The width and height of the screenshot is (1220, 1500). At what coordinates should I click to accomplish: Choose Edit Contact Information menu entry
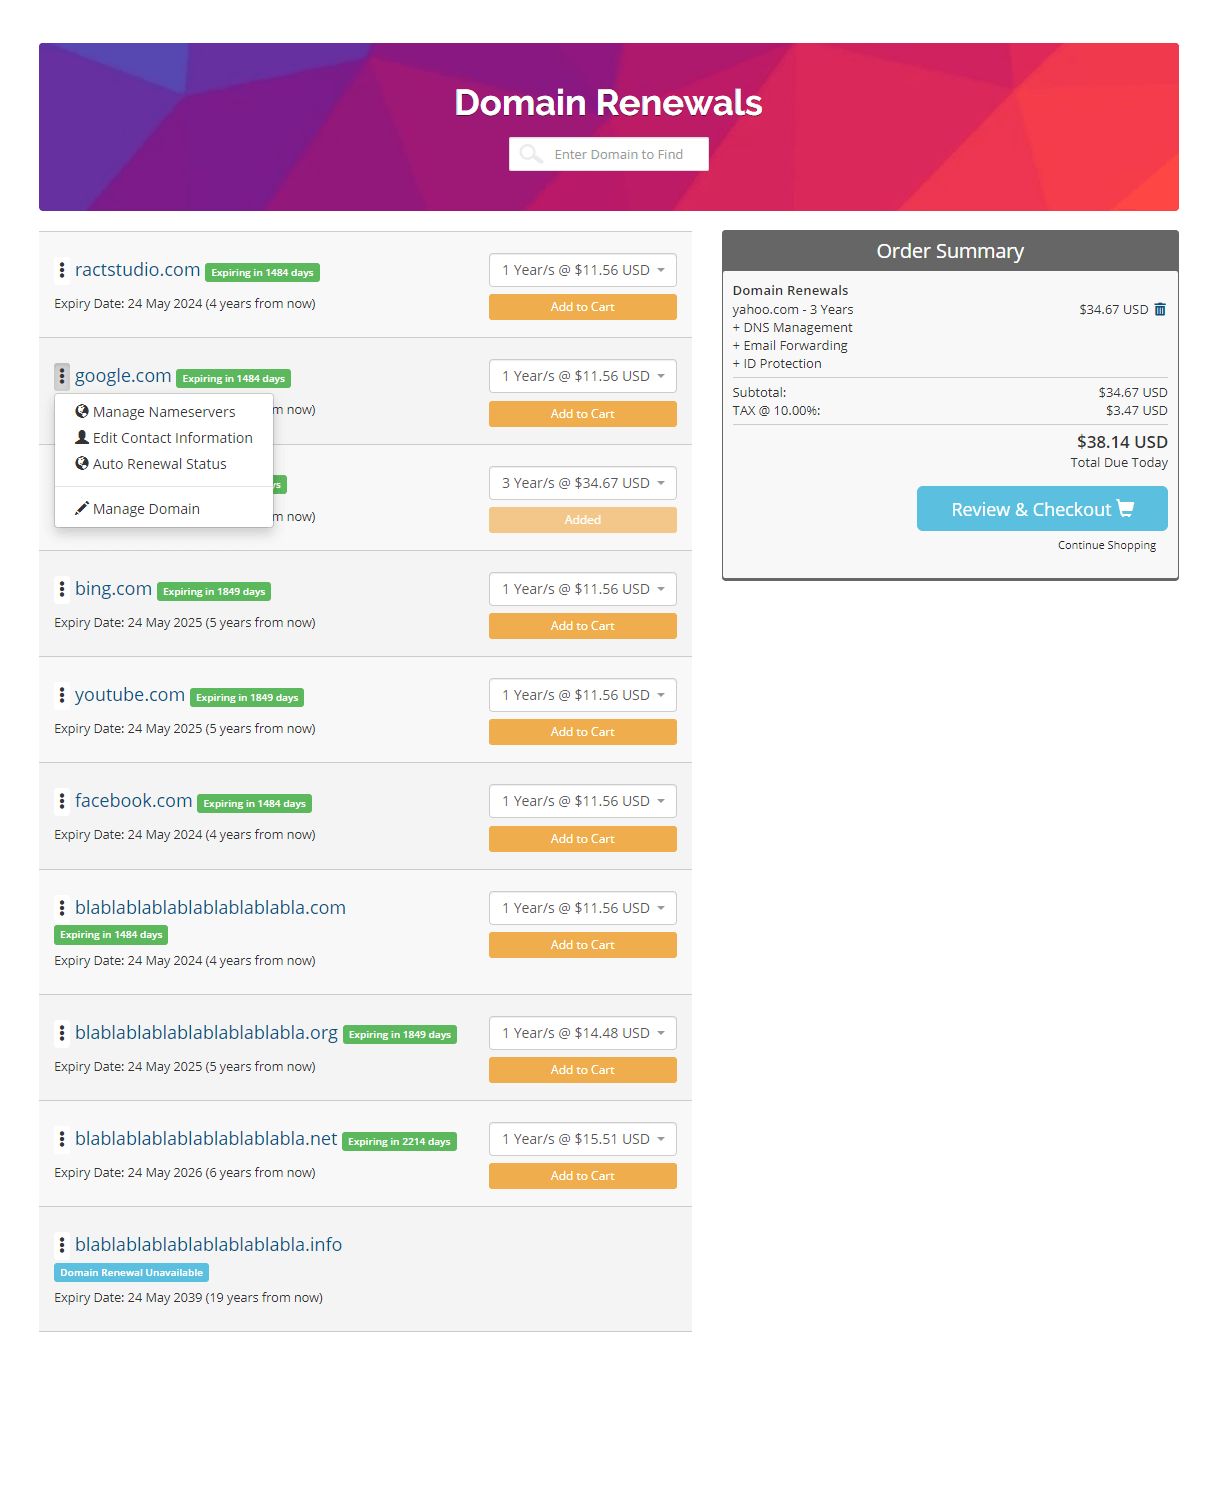pos(172,438)
